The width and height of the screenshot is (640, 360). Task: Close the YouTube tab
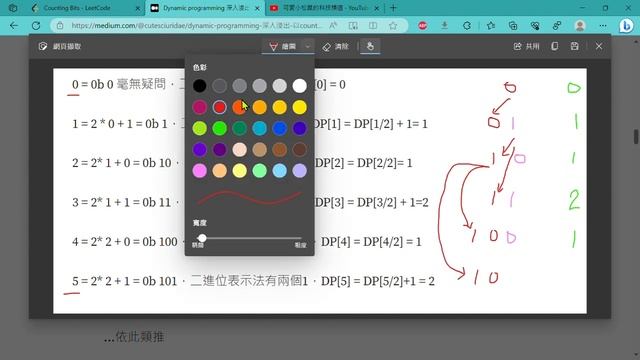point(376,8)
